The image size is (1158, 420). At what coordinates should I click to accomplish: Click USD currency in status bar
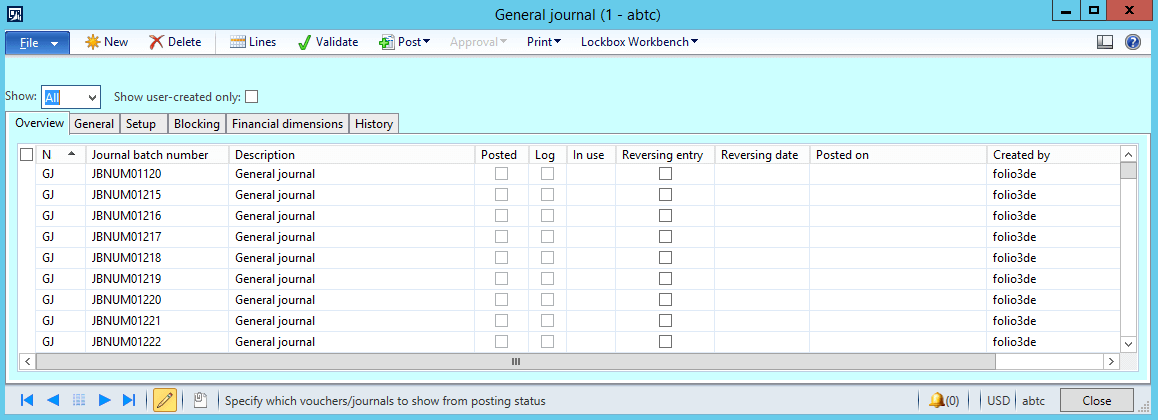point(998,401)
